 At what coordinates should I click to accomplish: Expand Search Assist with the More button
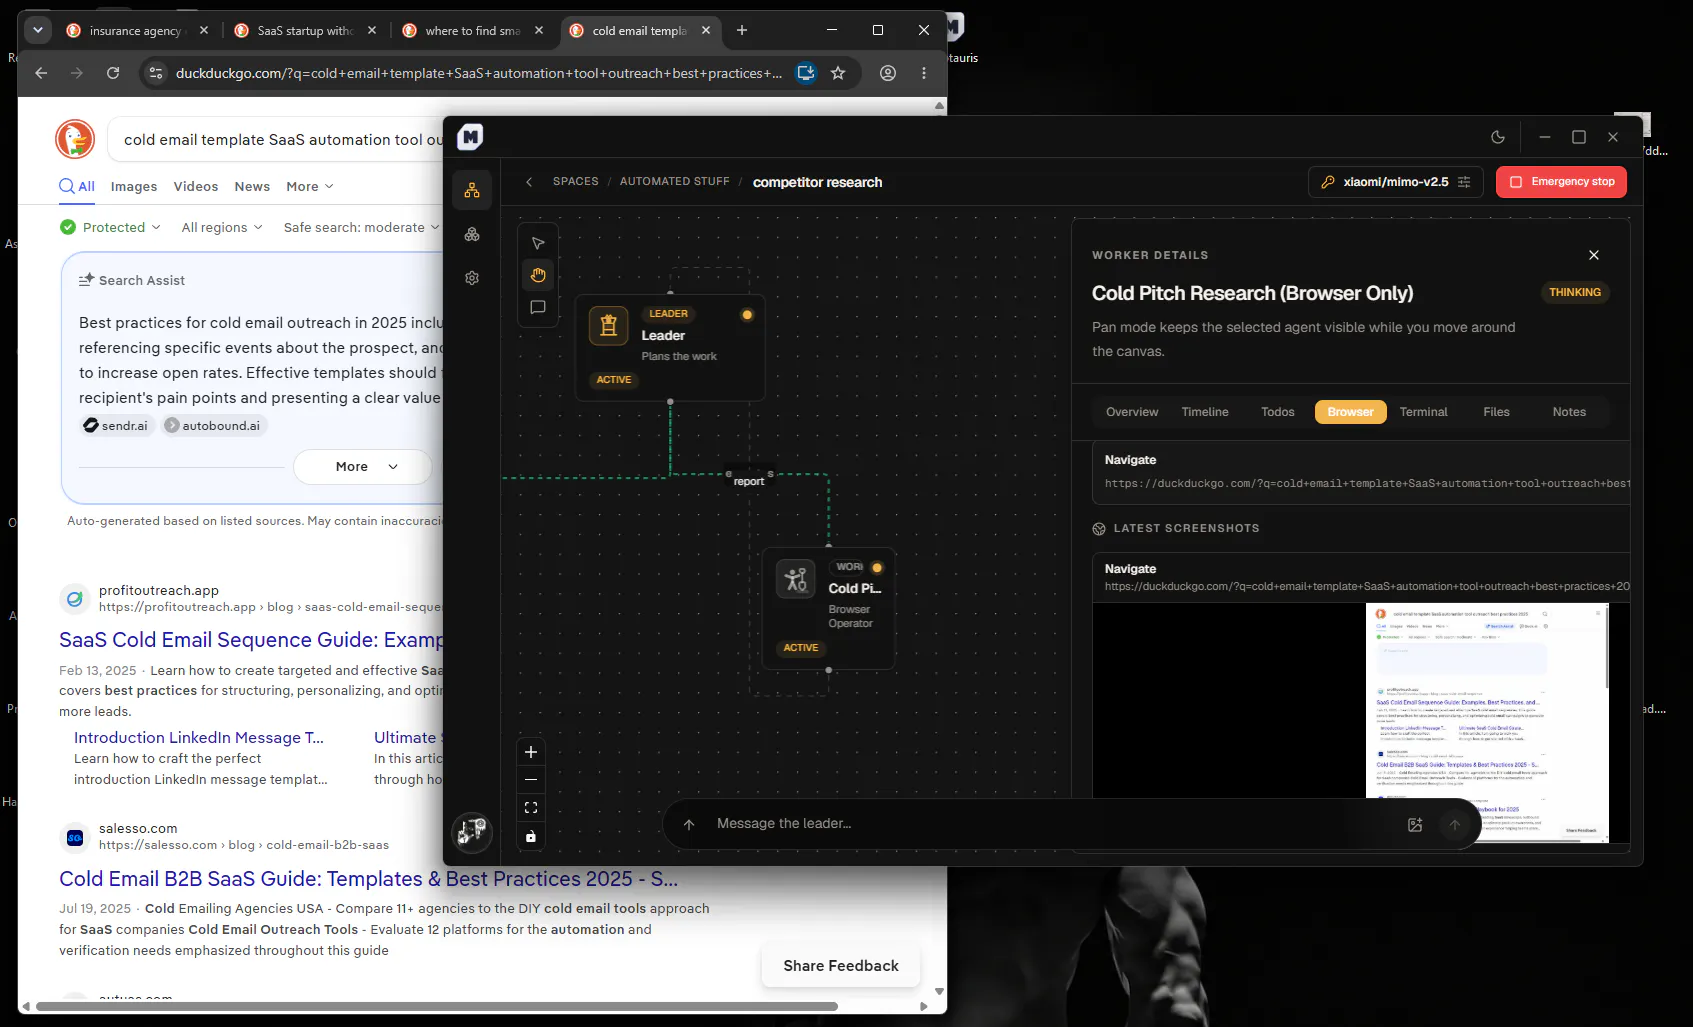coord(362,467)
